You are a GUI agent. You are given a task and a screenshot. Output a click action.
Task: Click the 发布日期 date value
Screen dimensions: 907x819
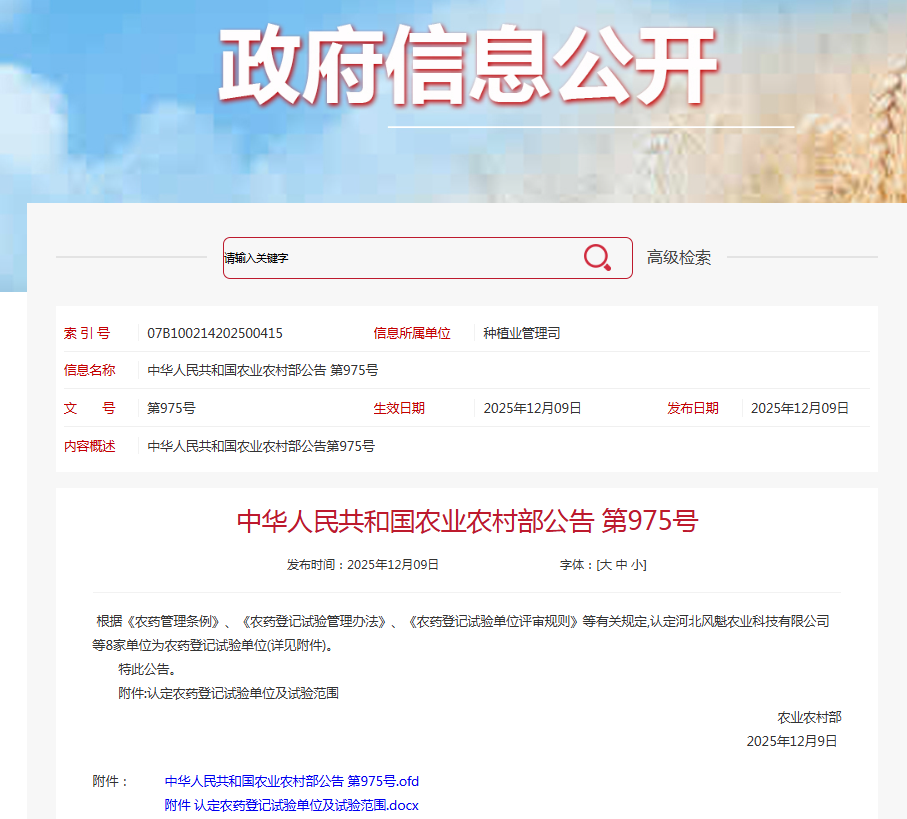(x=799, y=408)
